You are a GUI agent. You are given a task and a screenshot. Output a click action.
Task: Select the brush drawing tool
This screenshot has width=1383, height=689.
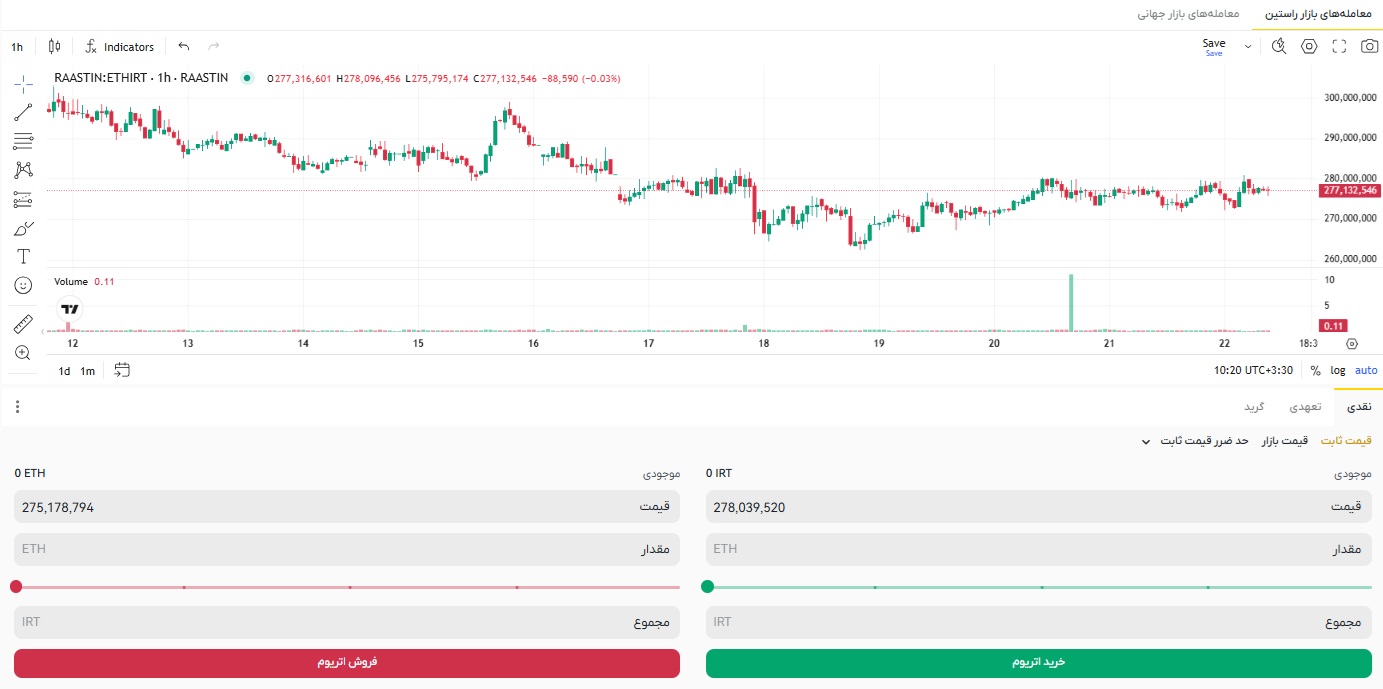click(x=23, y=228)
